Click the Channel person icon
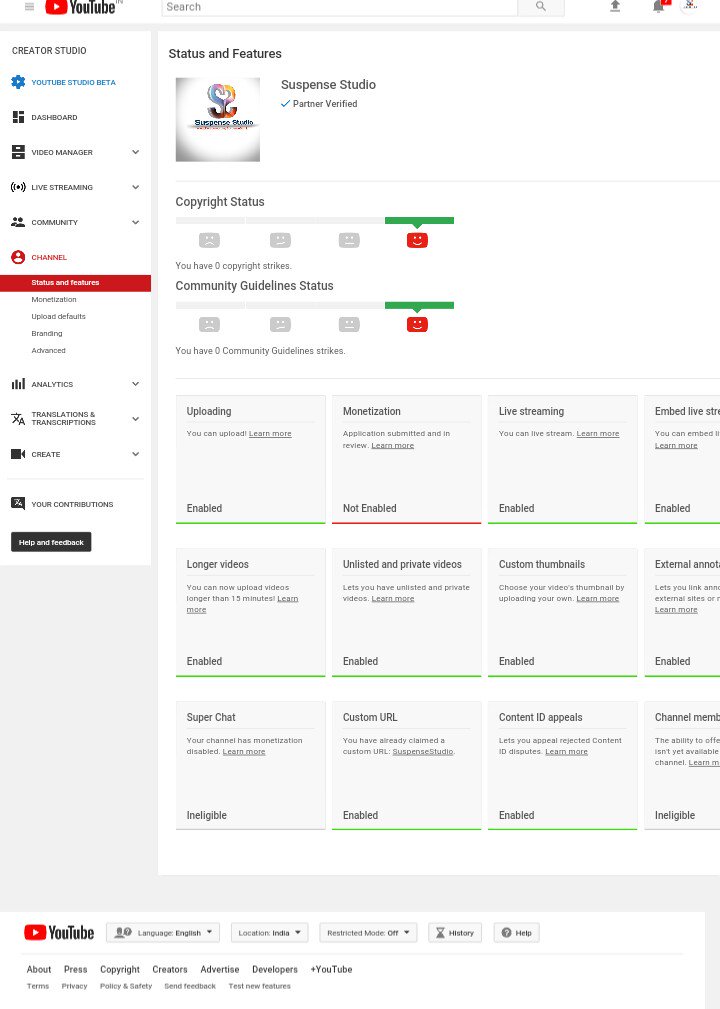 point(18,257)
